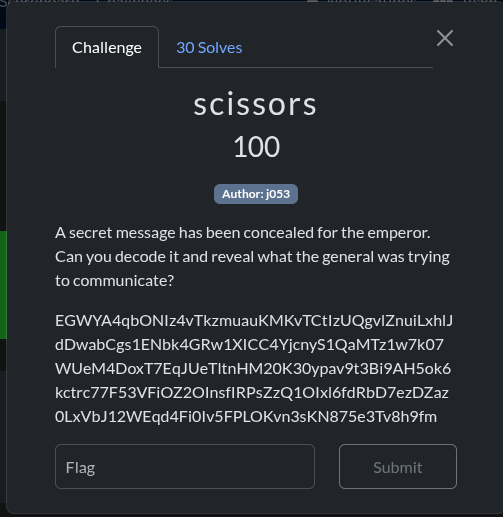The image size is (503, 517).
Task: Click the line beginning Can you decode it
Action: pyautogui.click(x=252, y=257)
